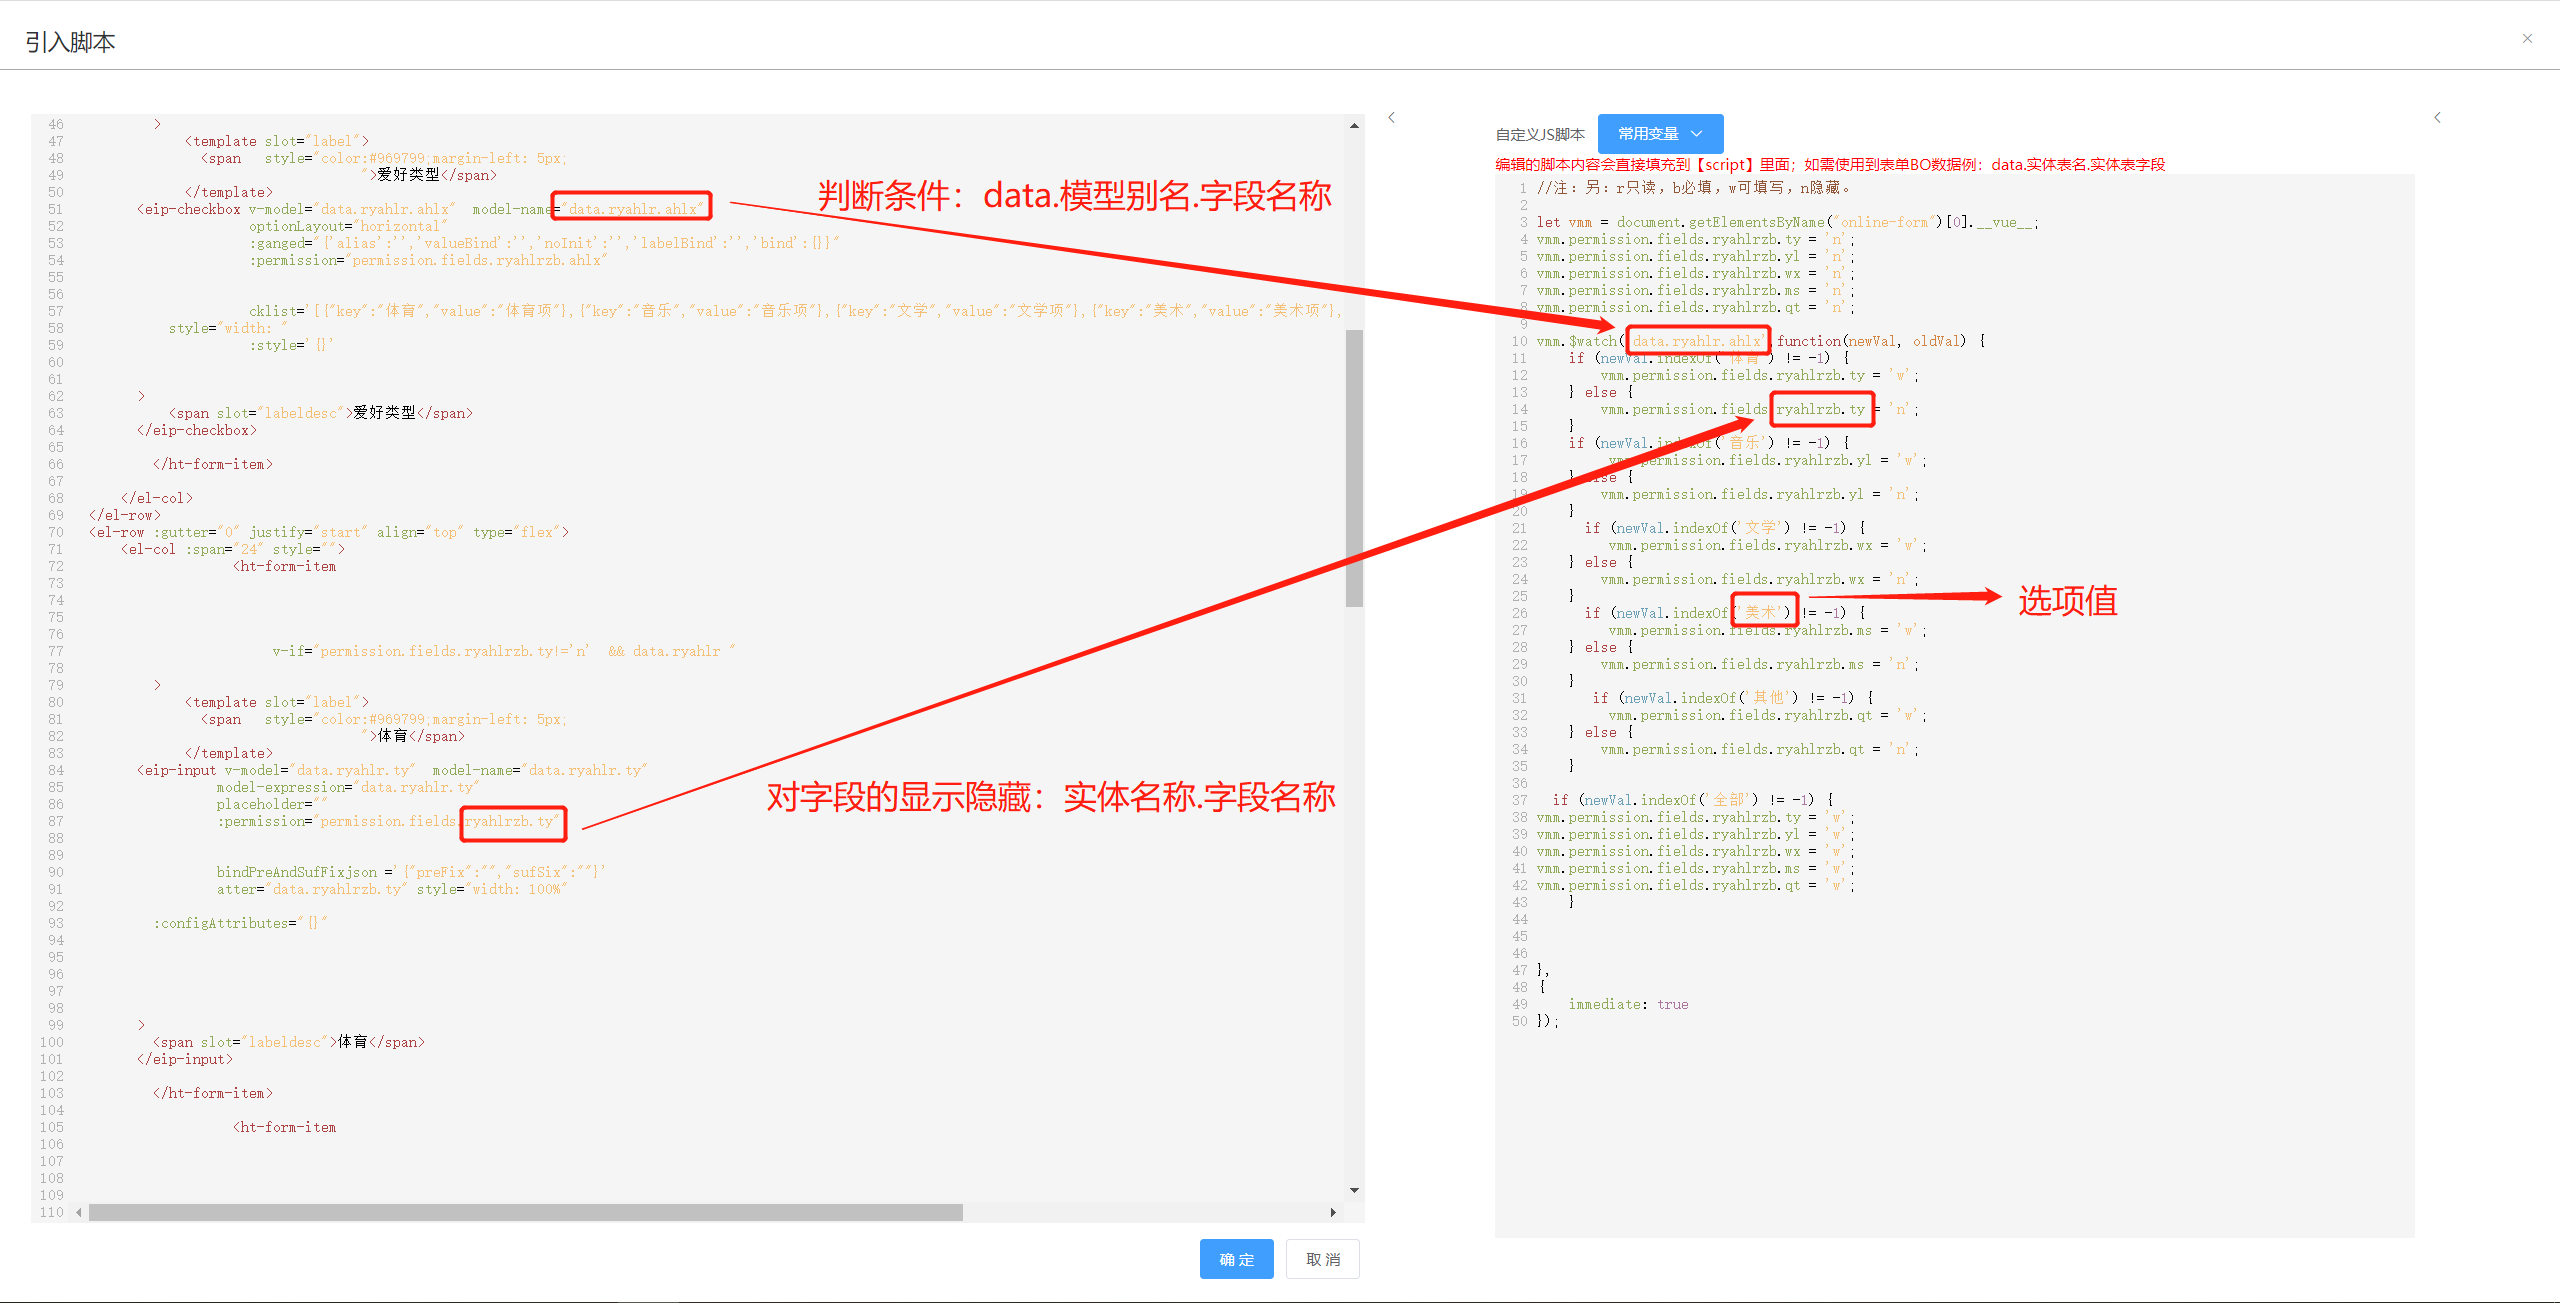Click the eip-checkbox opening tag line
The height and width of the screenshot is (1303, 2560).
(x=190, y=209)
